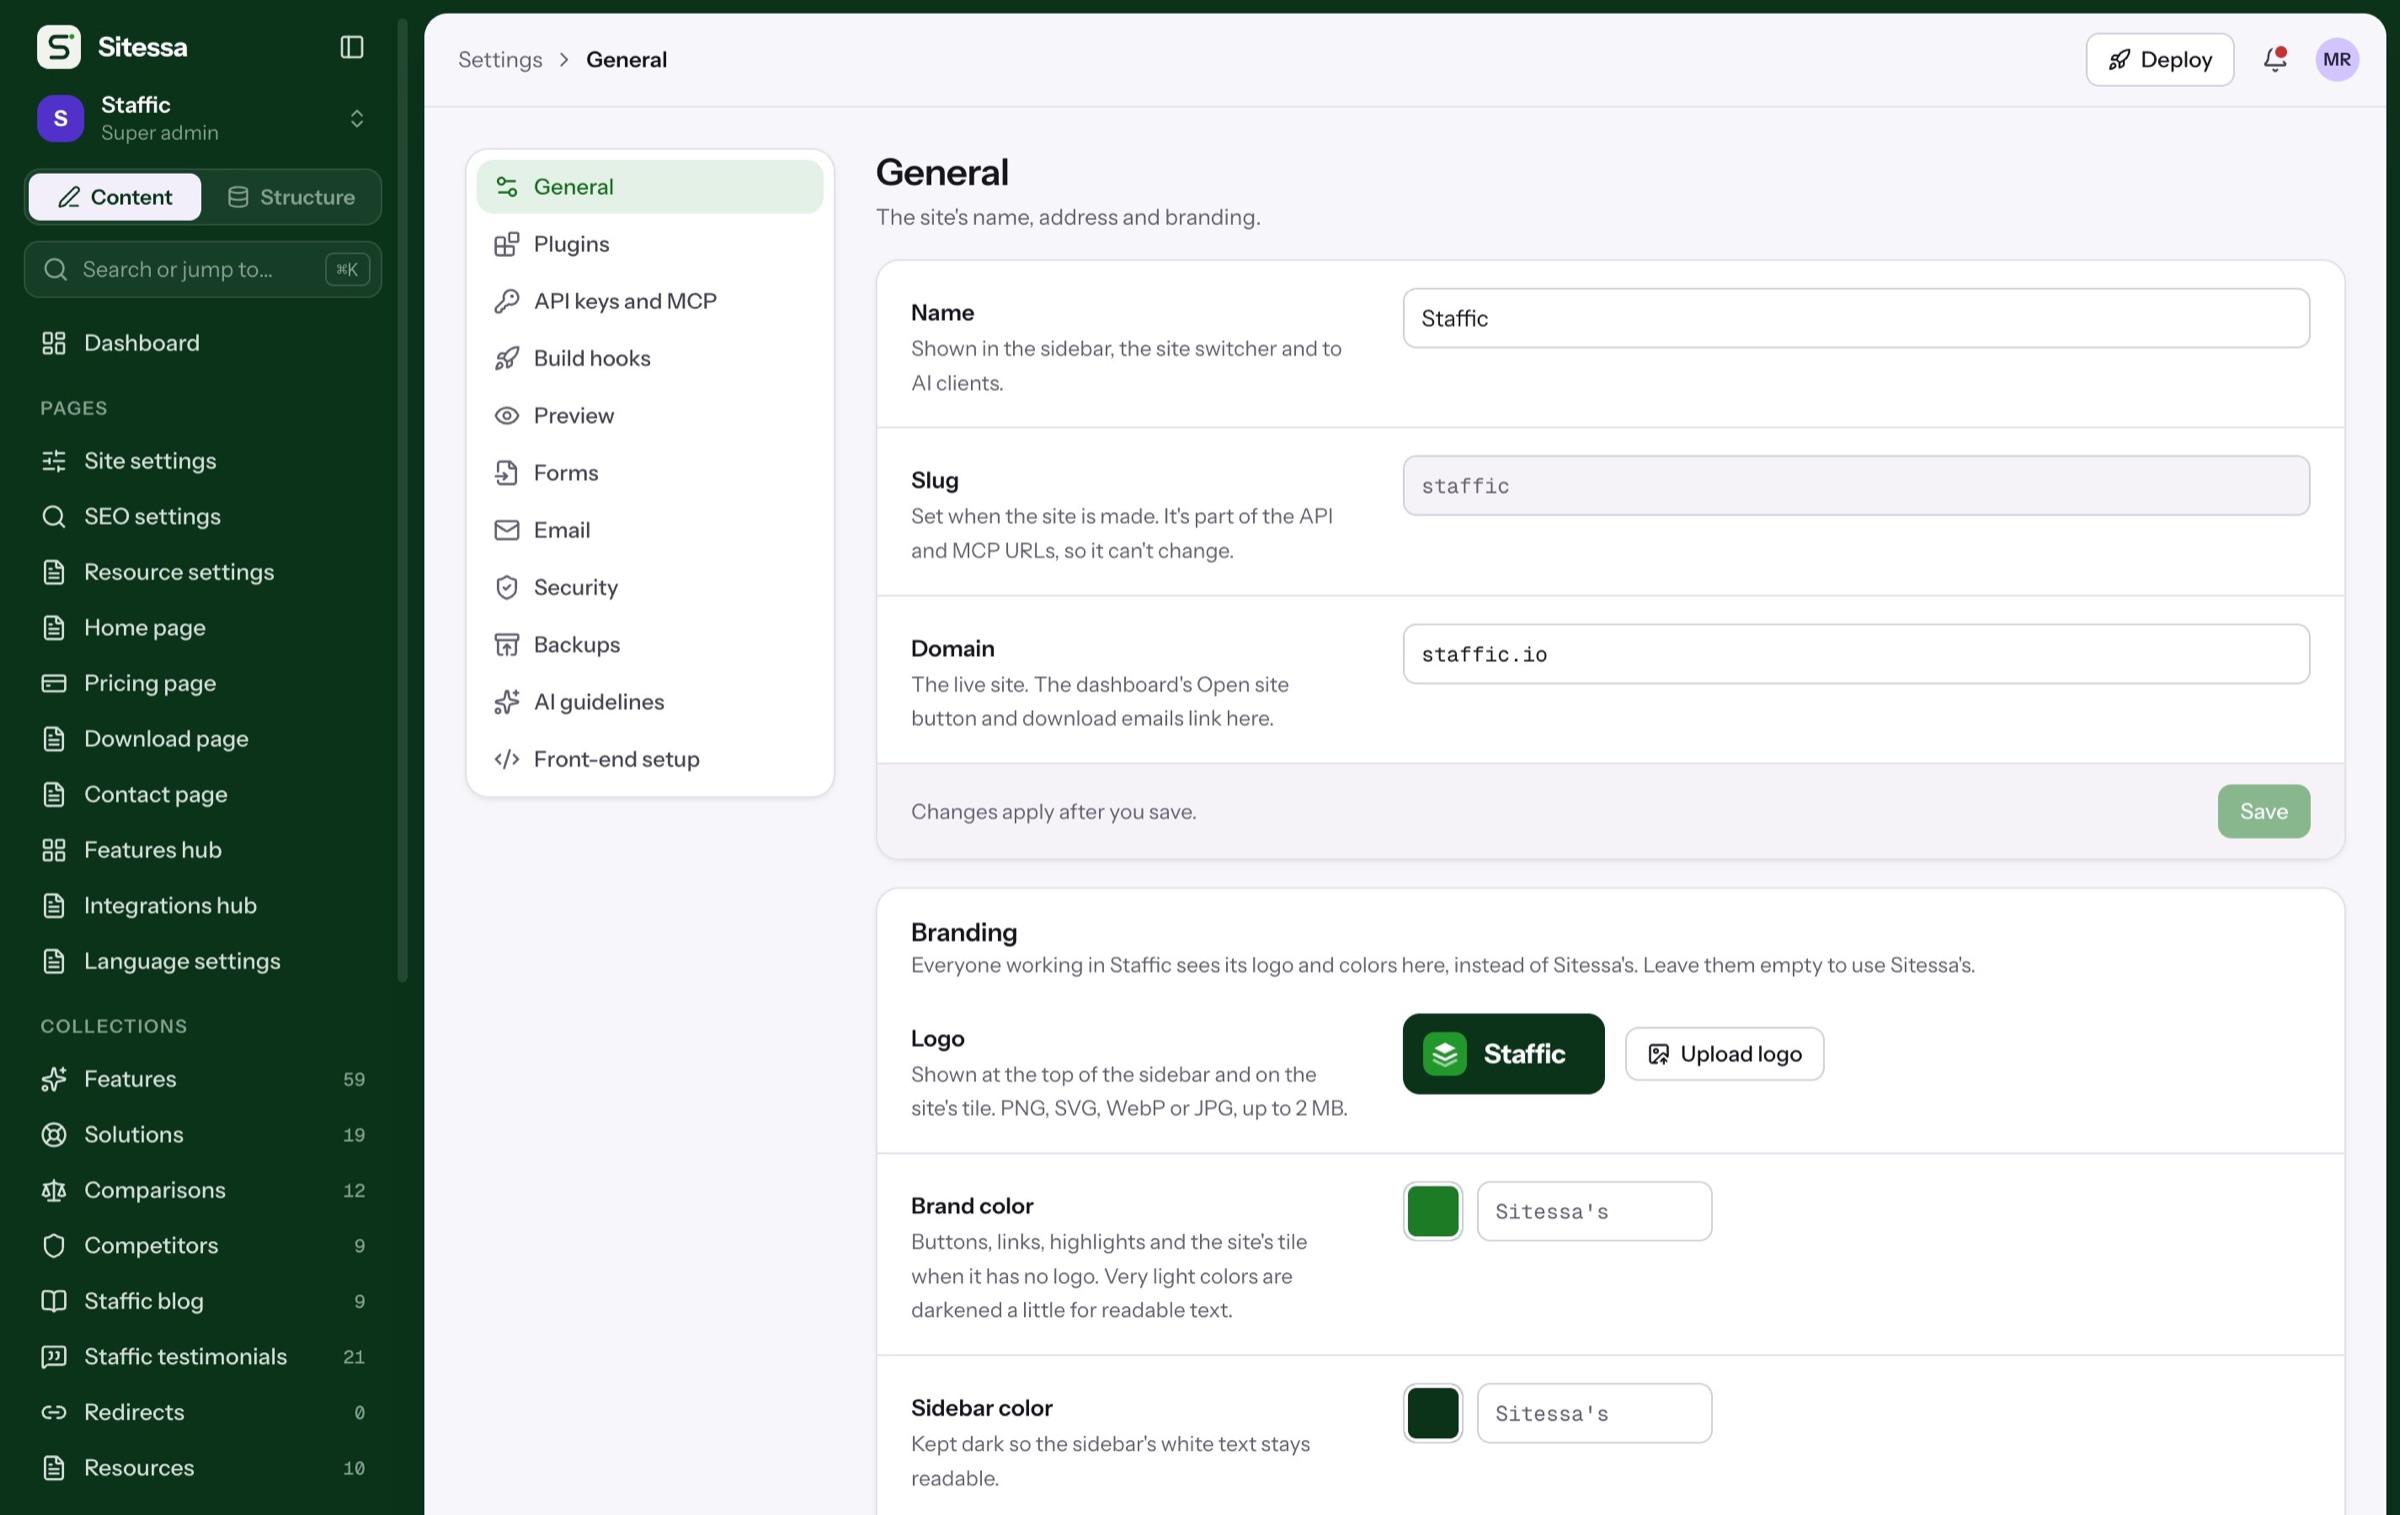Click the site Name input field
Image resolution: width=2400 pixels, height=1515 pixels.
point(1856,318)
